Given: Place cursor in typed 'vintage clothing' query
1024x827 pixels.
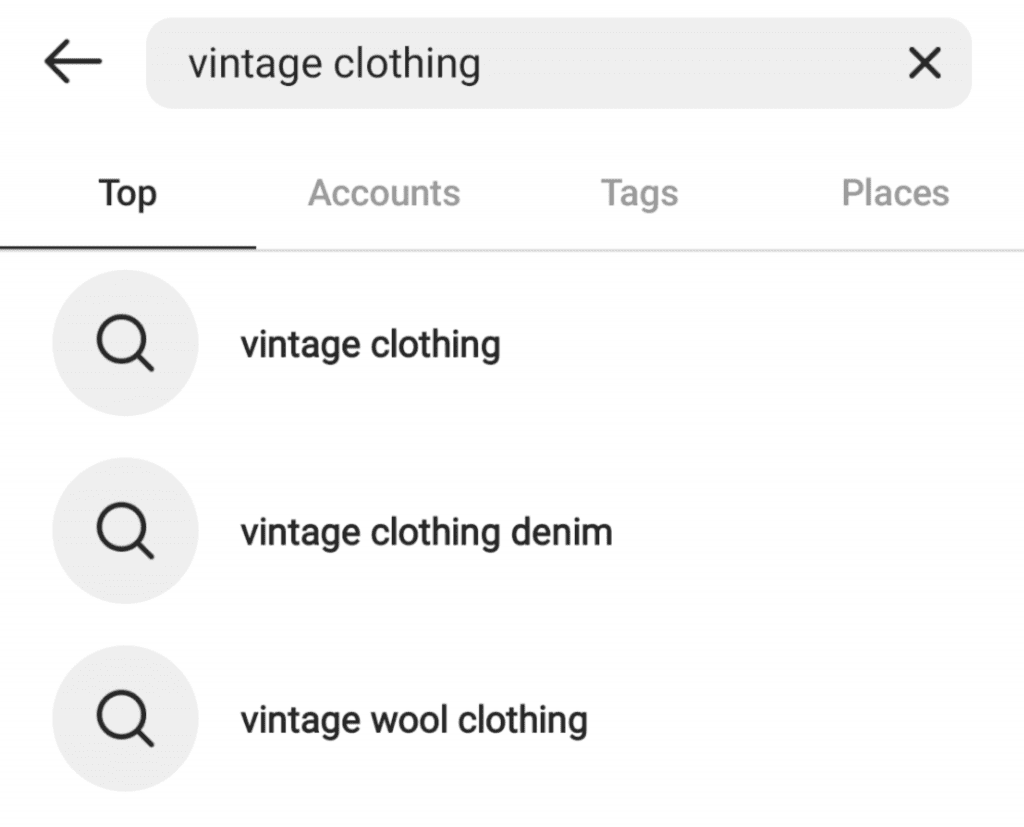Looking at the screenshot, I should pos(335,64).
